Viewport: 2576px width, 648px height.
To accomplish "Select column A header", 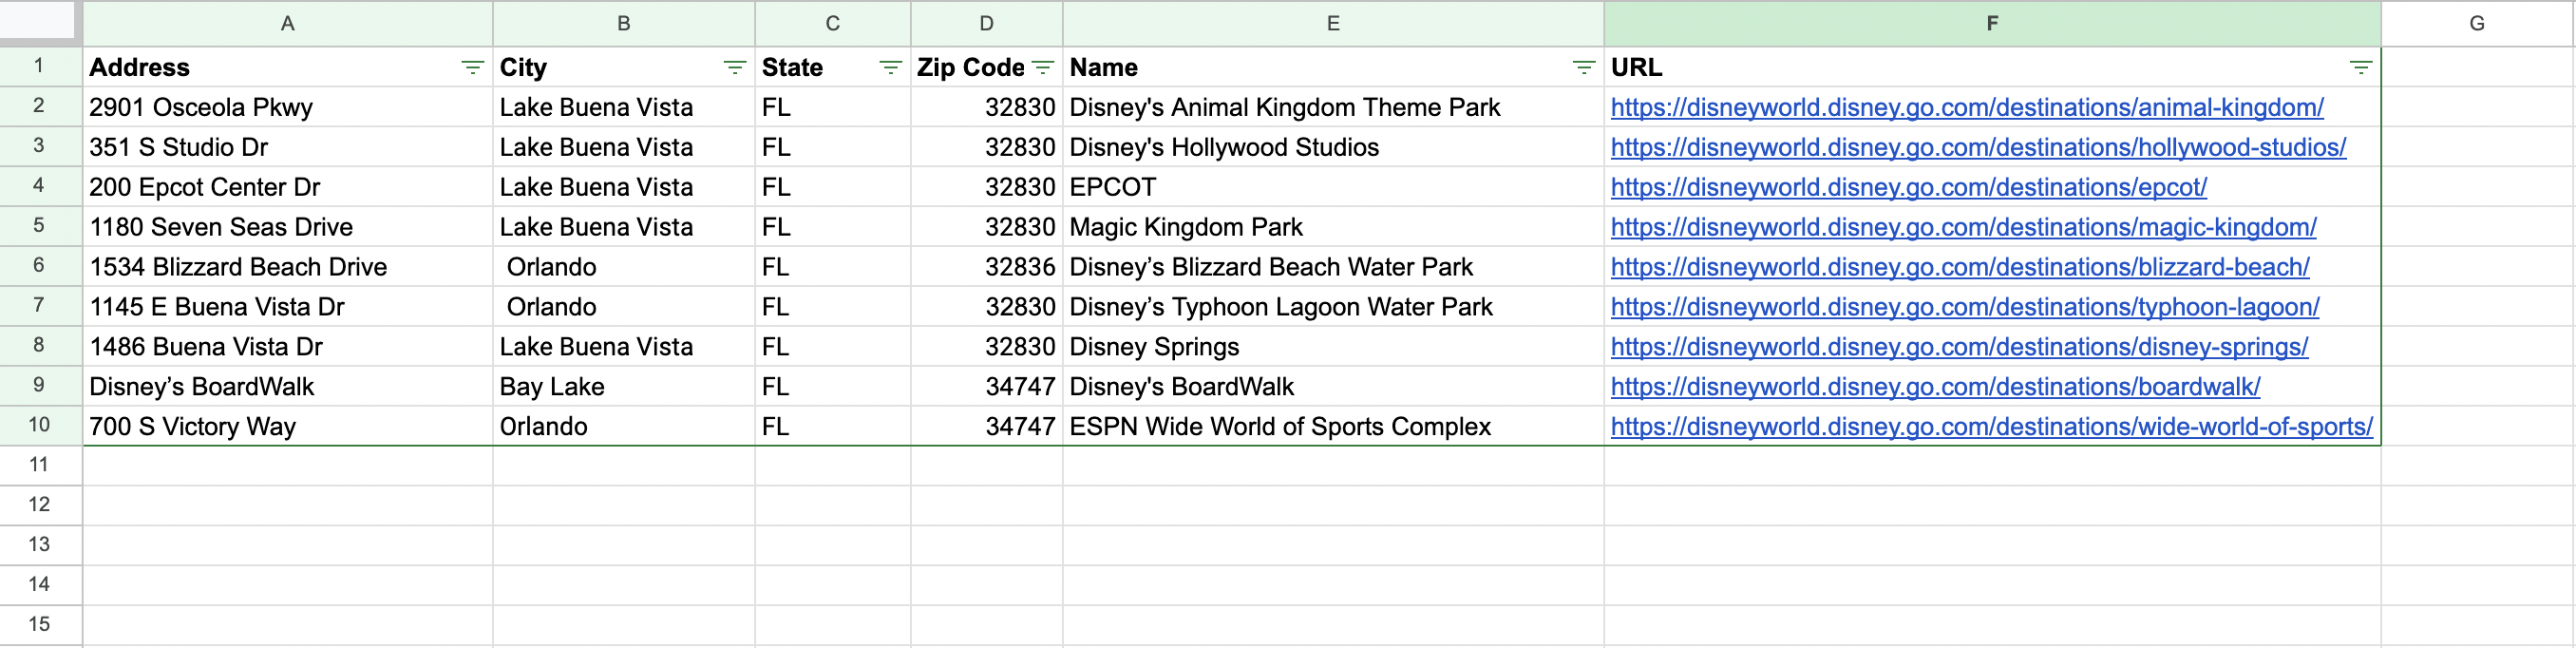I will coord(287,23).
